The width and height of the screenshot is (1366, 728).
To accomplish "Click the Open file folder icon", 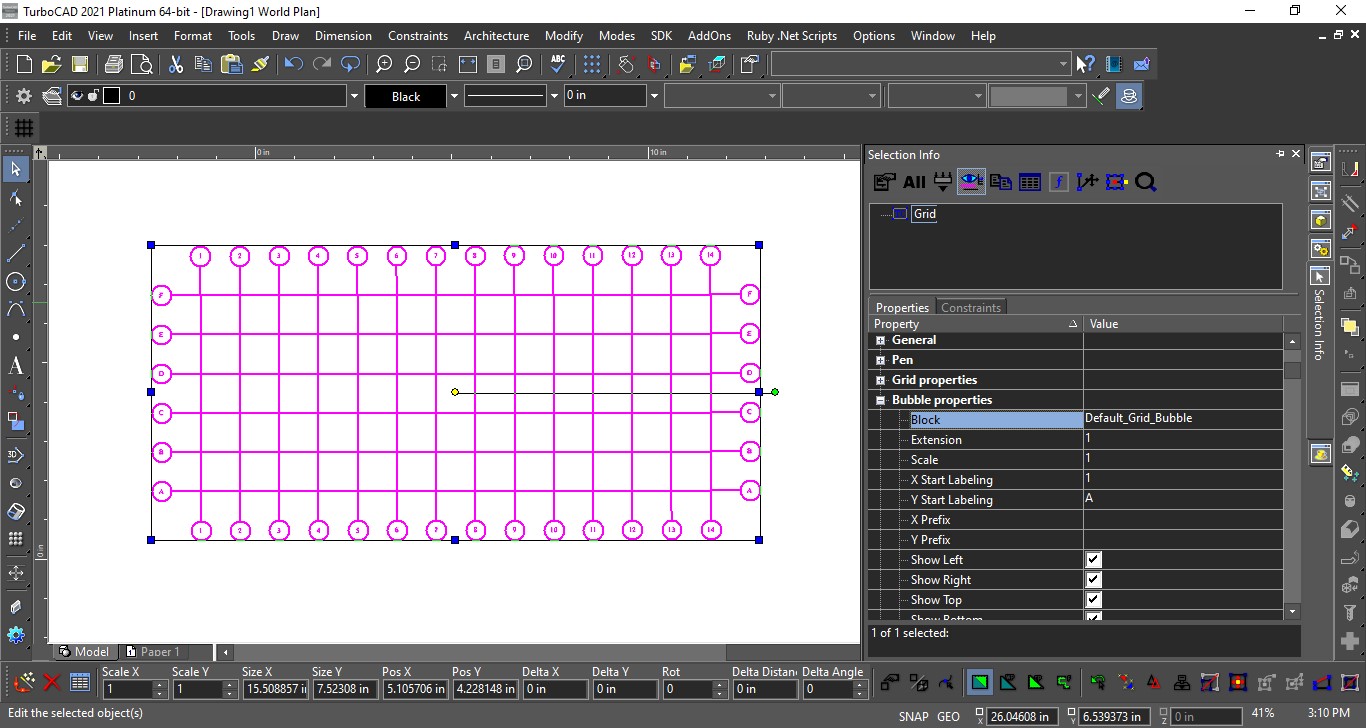I will [52, 64].
